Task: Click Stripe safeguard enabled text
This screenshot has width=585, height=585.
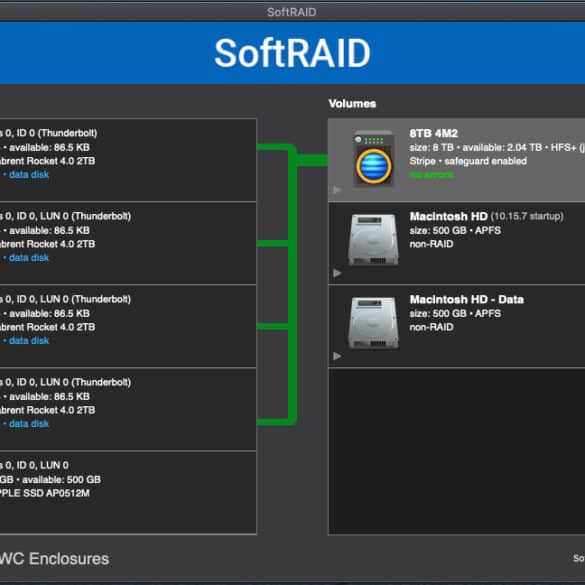Action: click(x=468, y=161)
